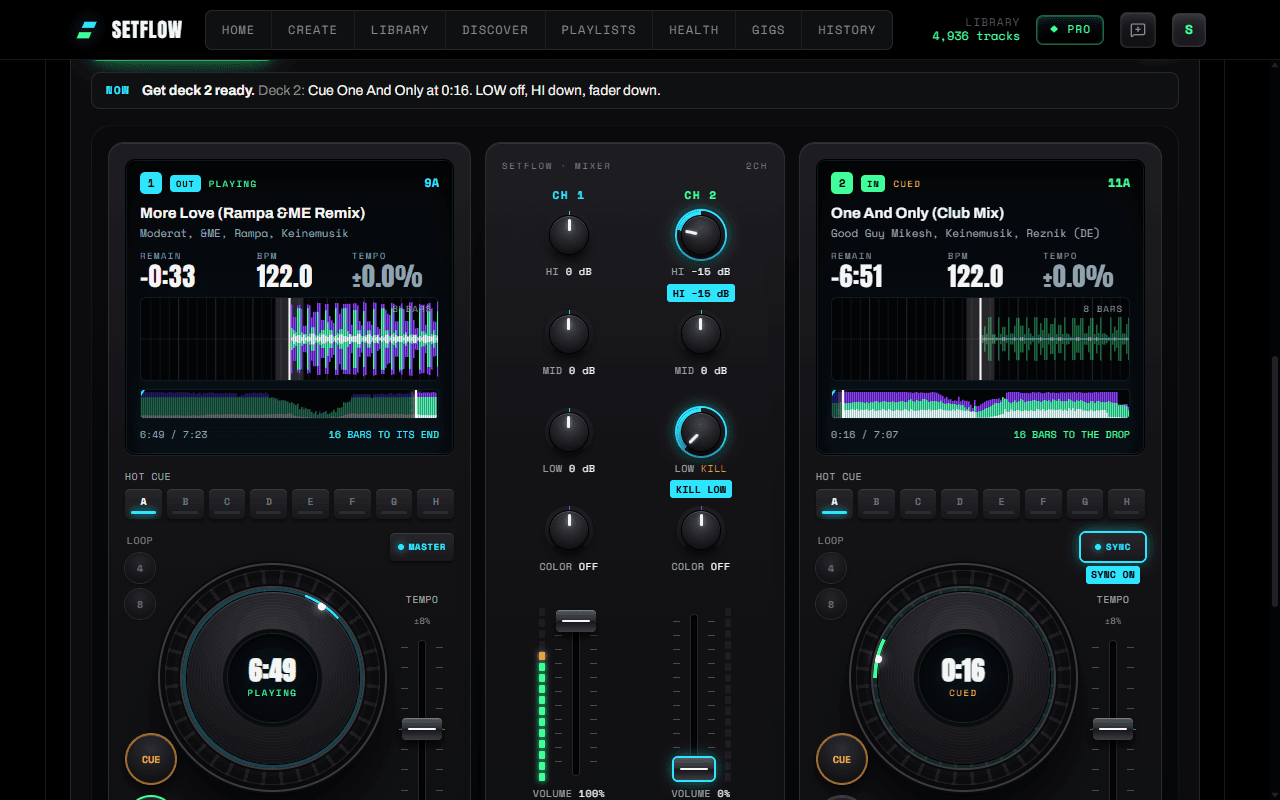
Task: Trigger hot cue F on deck 2
Action: (x=1043, y=503)
